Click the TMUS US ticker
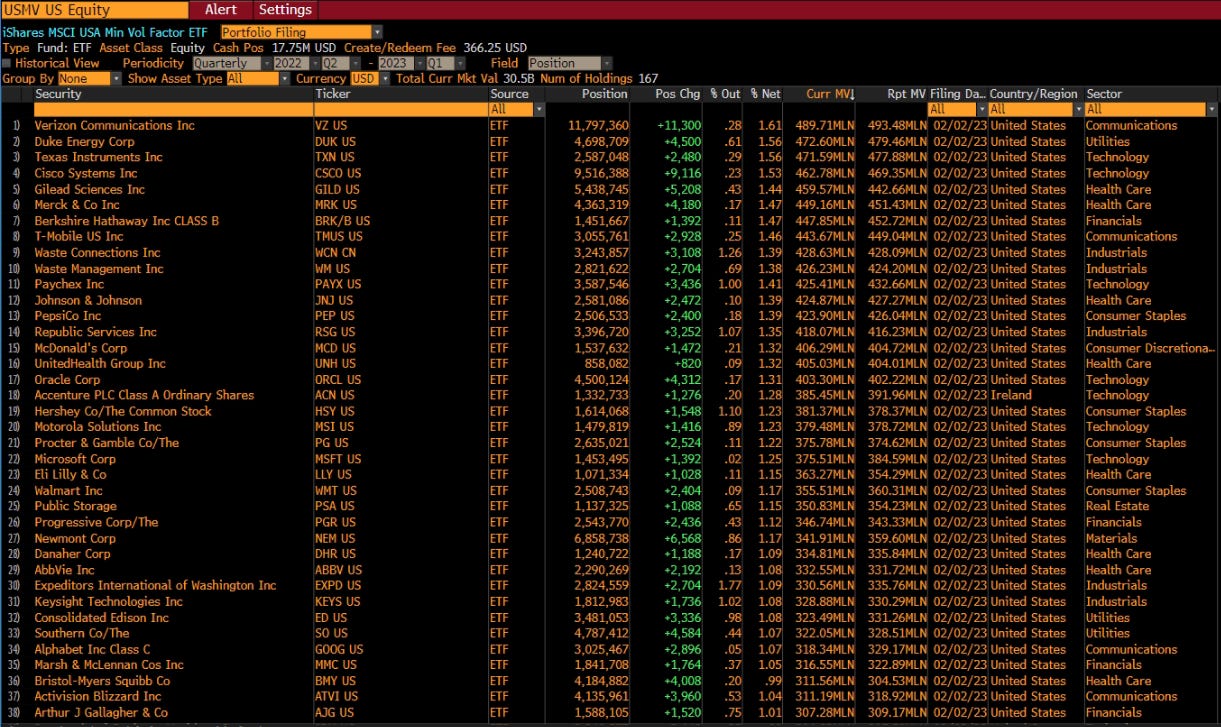 click(339, 236)
